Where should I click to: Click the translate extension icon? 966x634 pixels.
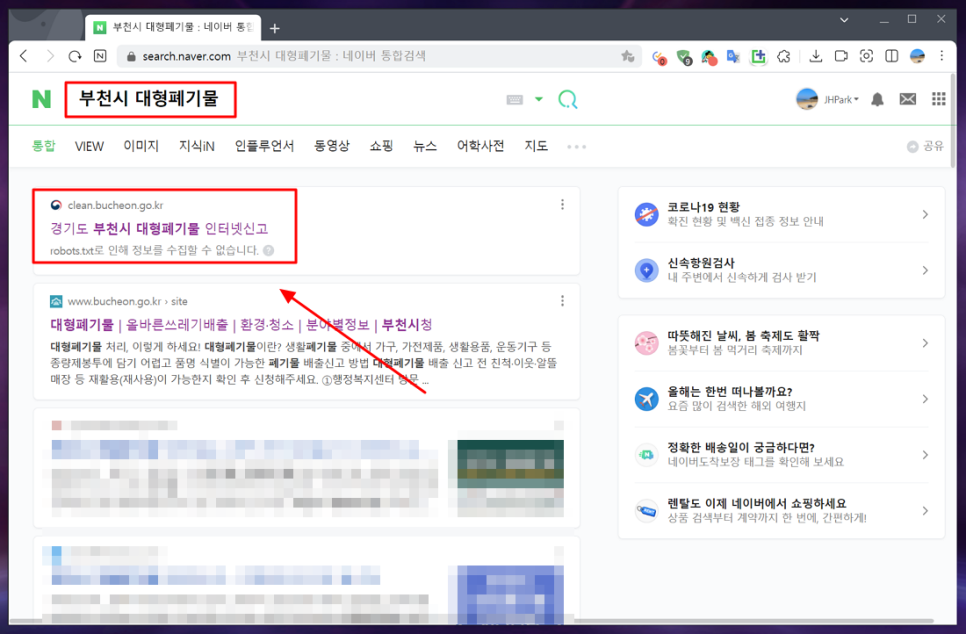pyautogui.click(x=733, y=57)
